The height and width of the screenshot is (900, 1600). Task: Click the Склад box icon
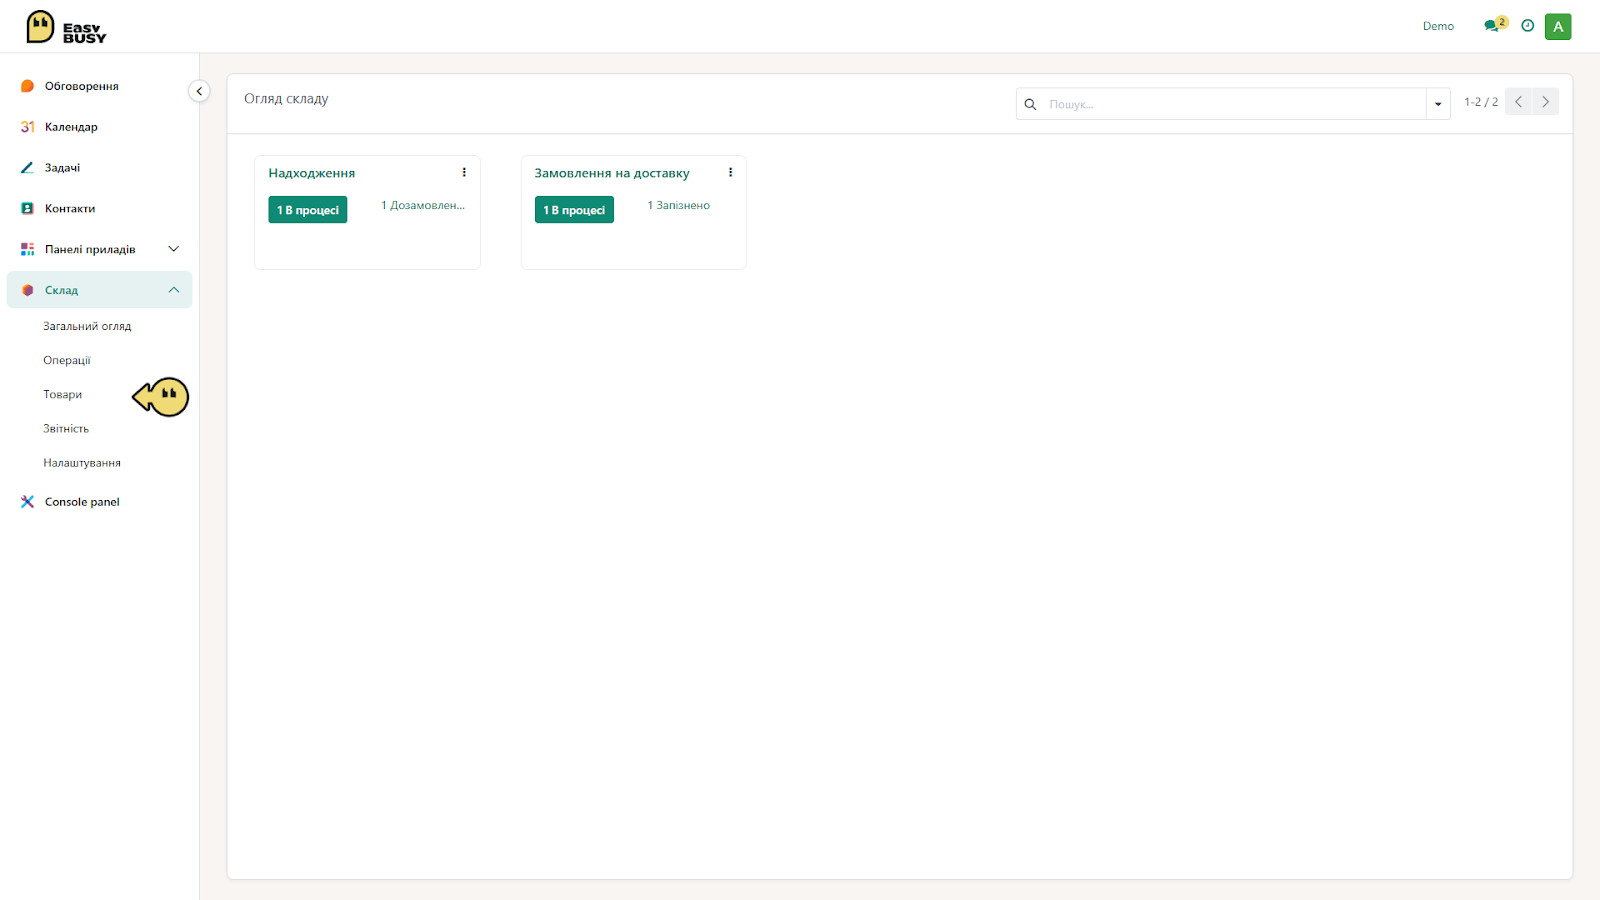coord(28,290)
